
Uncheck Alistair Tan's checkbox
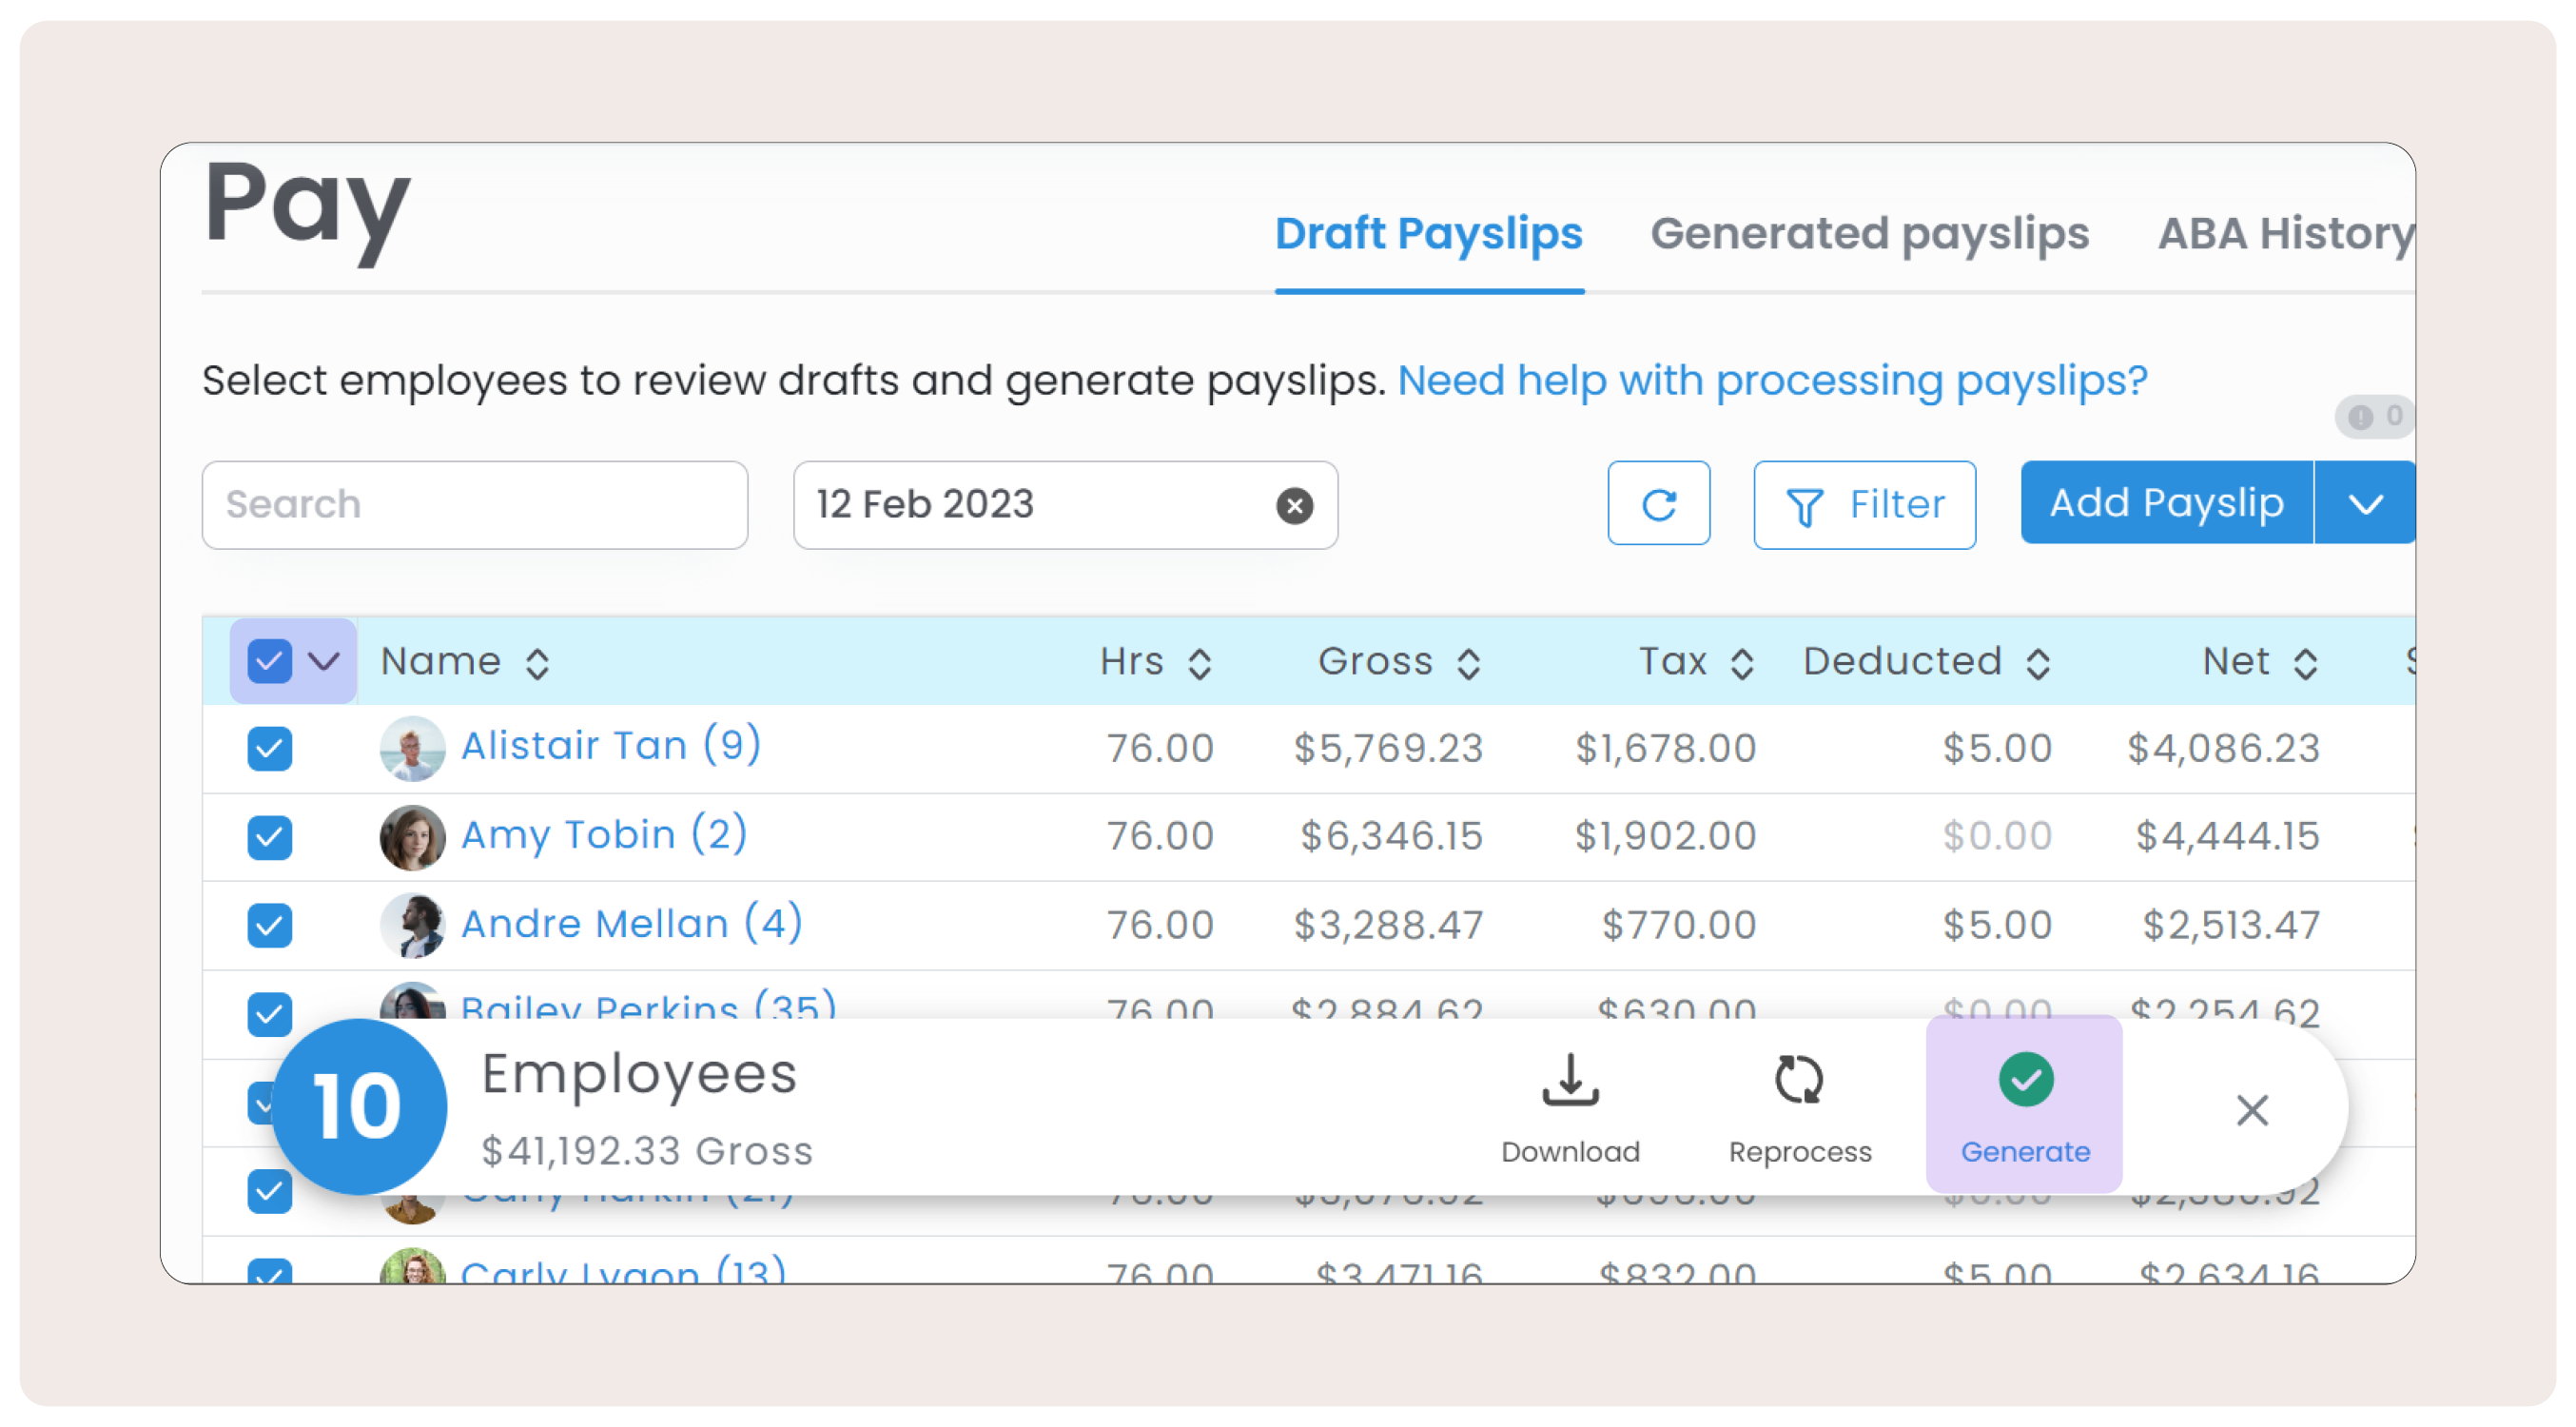click(269, 748)
